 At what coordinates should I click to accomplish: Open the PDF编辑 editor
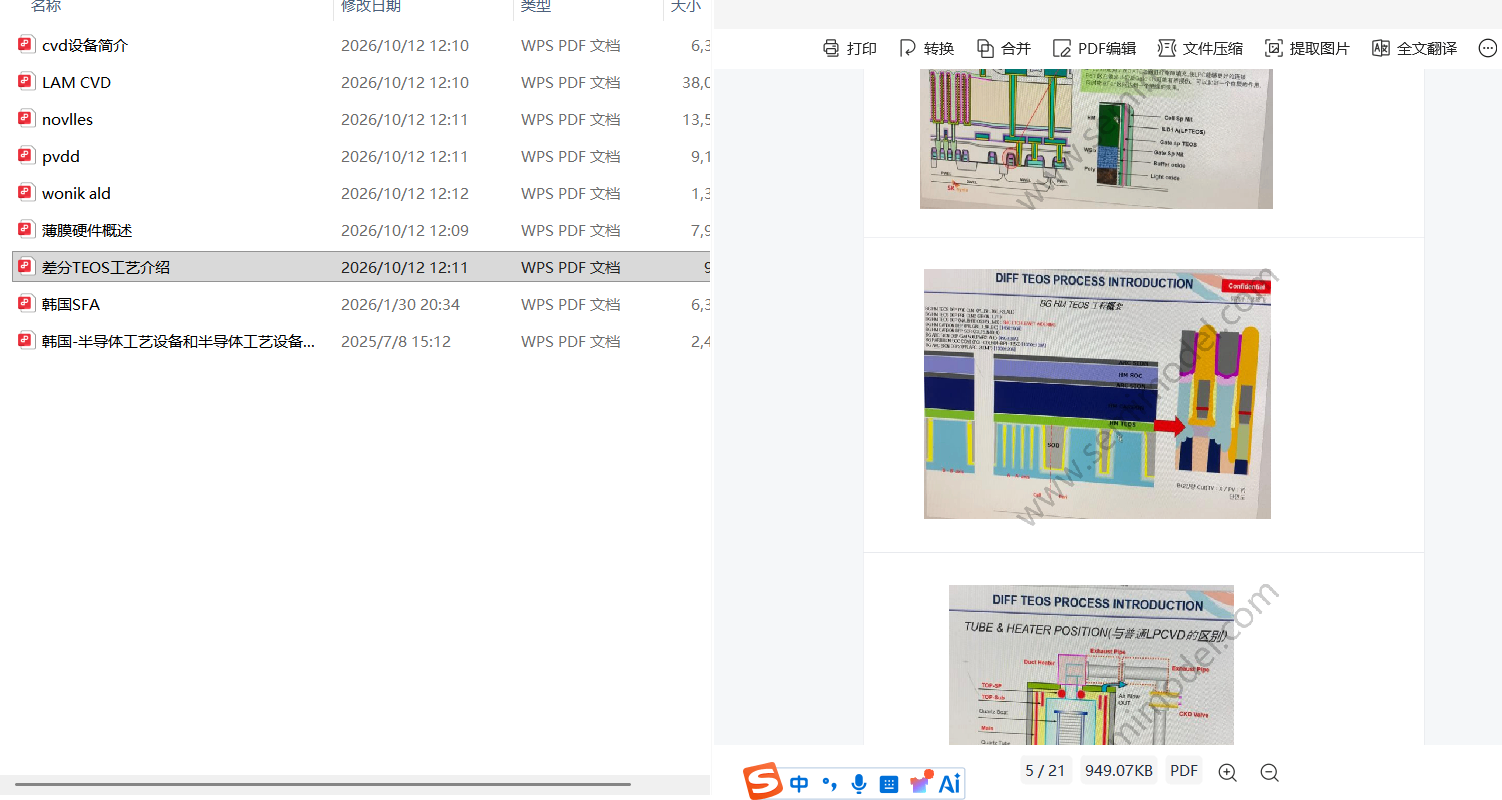[1093, 48]
